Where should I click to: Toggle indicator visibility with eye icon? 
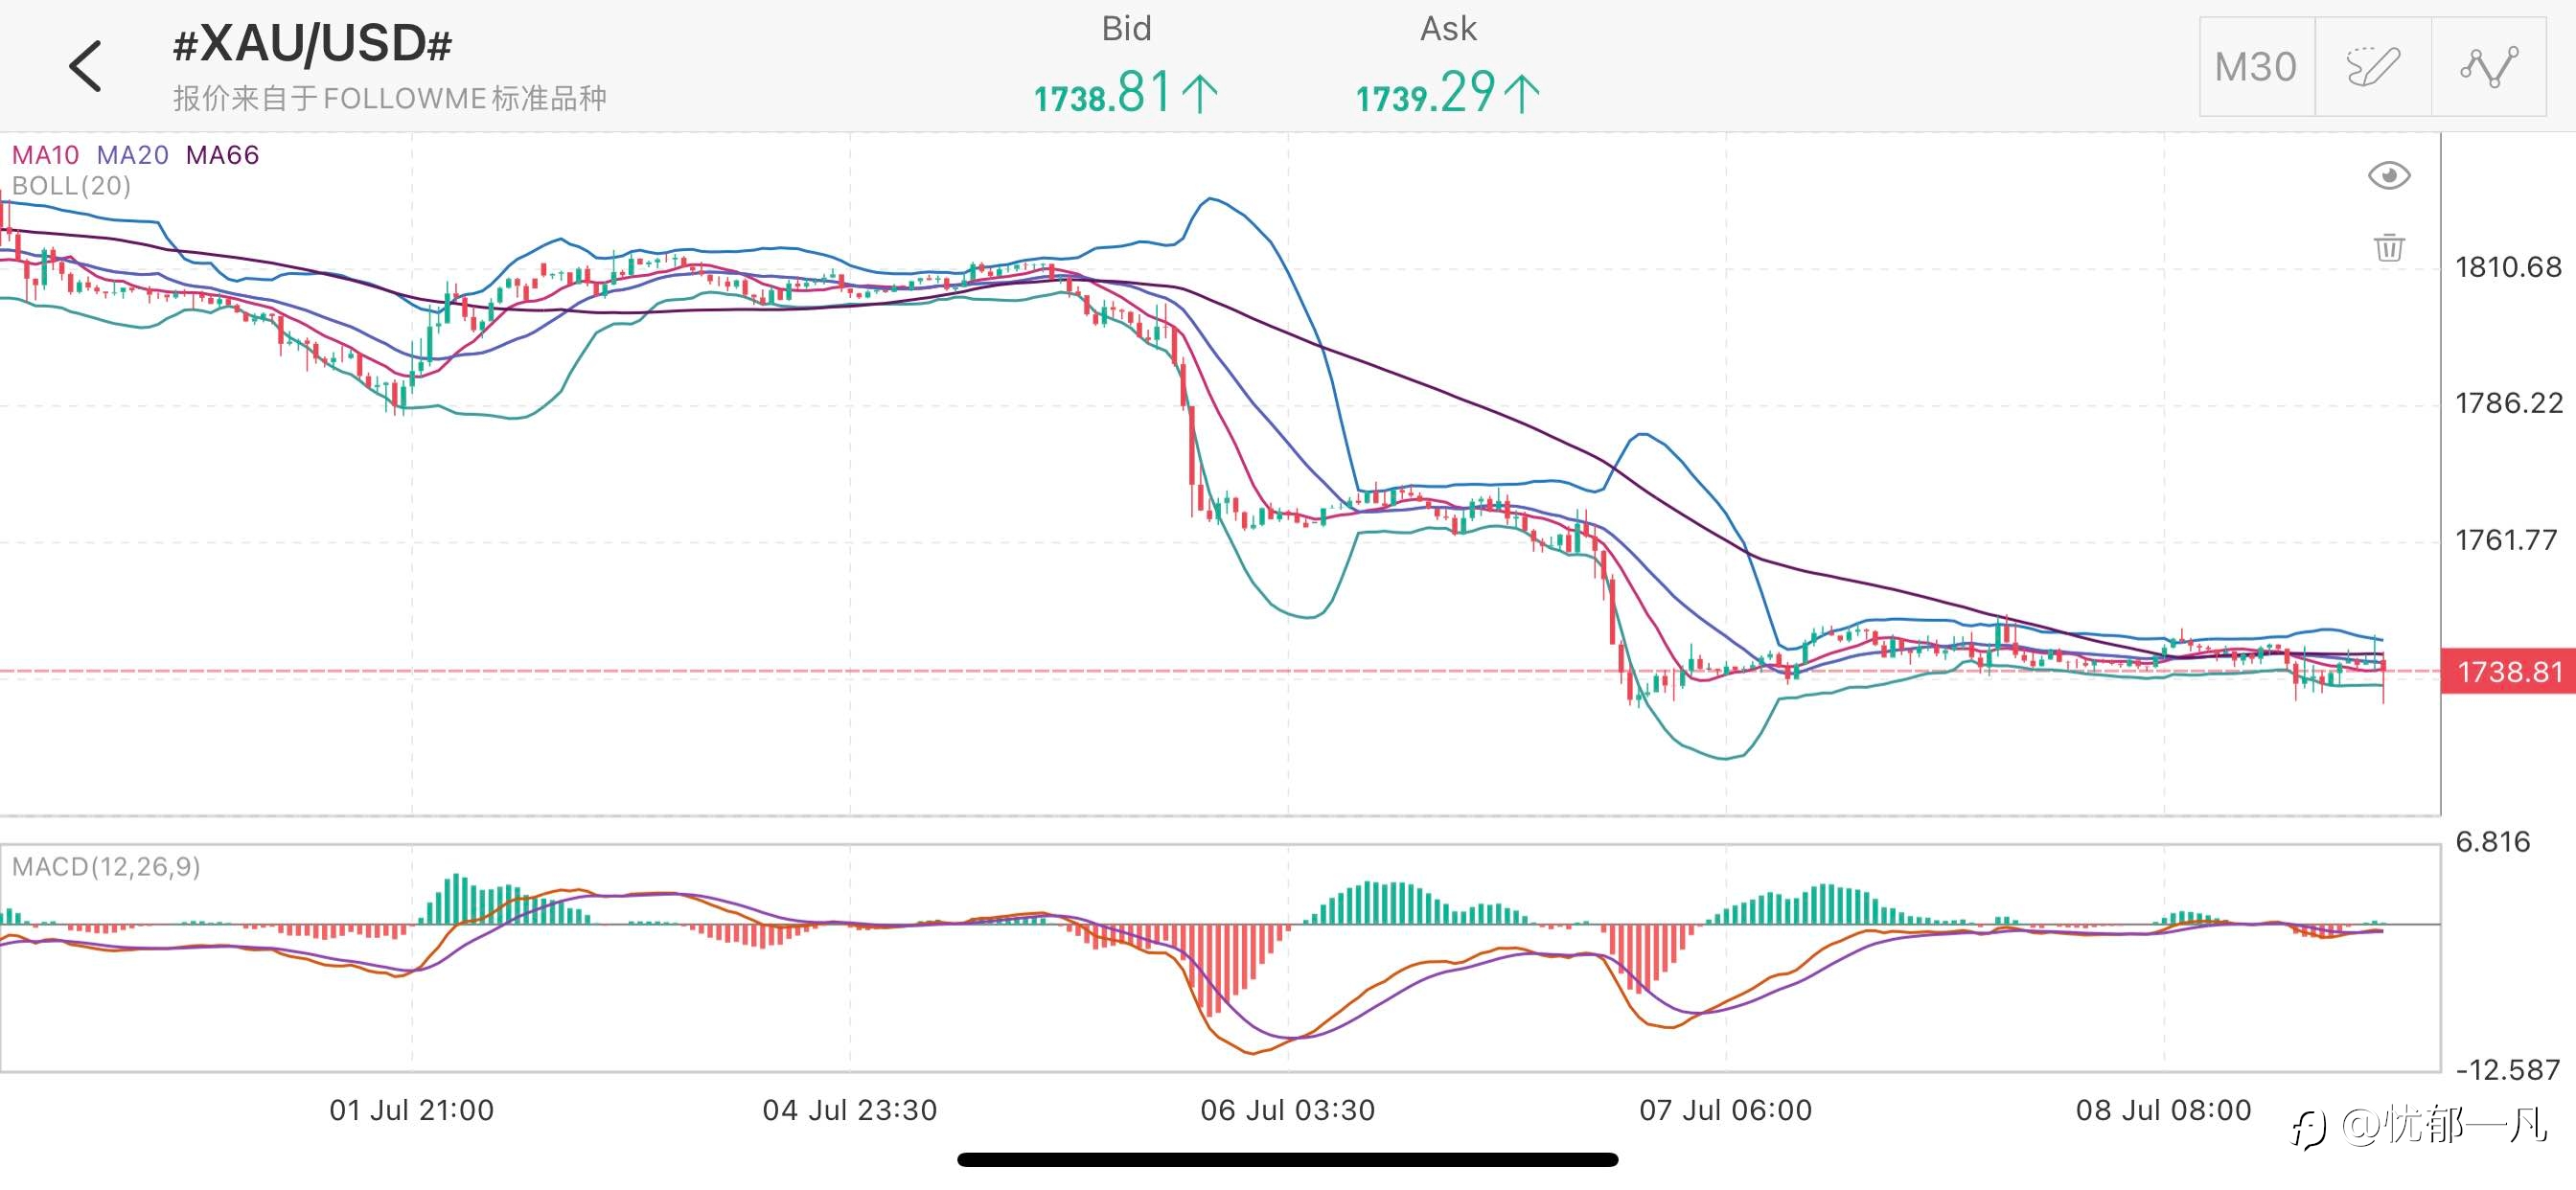point(2389,176)
